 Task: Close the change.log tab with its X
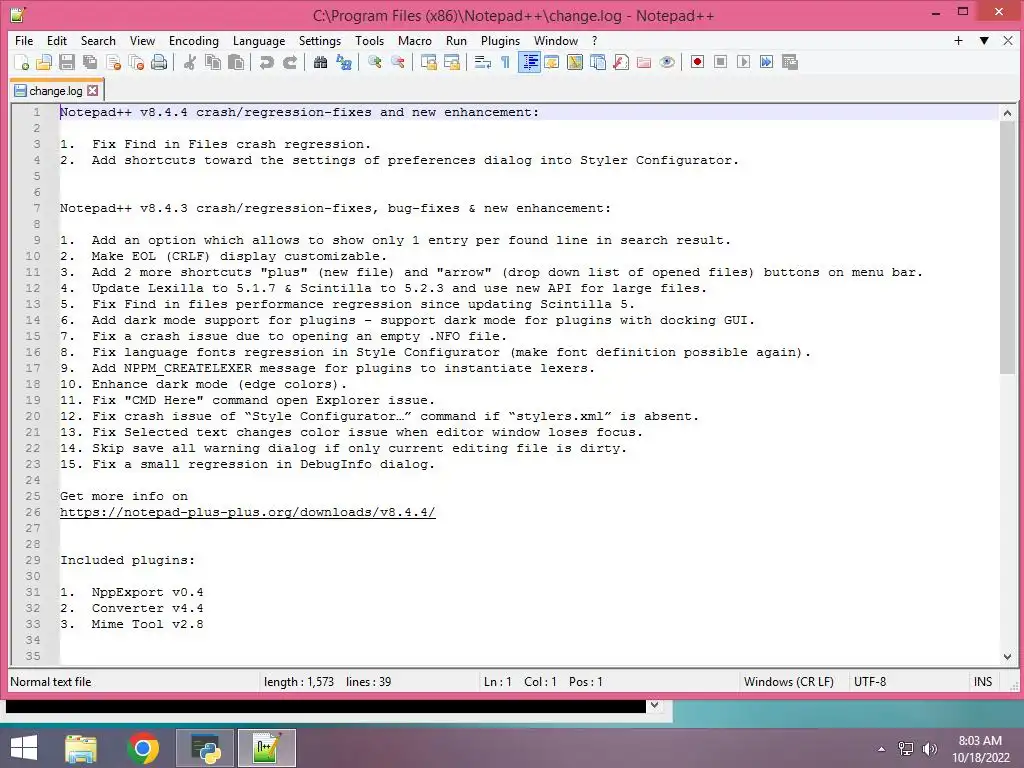coord(93,91)
